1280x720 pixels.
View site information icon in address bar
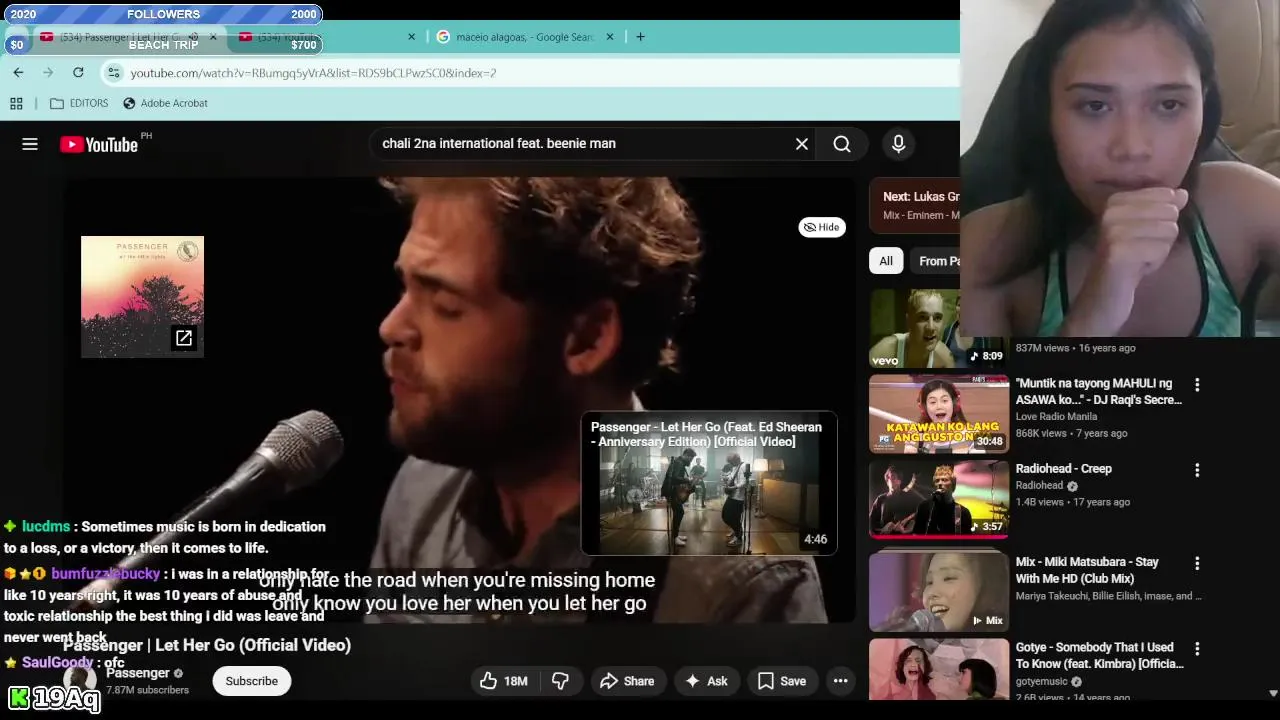point(114,72)
